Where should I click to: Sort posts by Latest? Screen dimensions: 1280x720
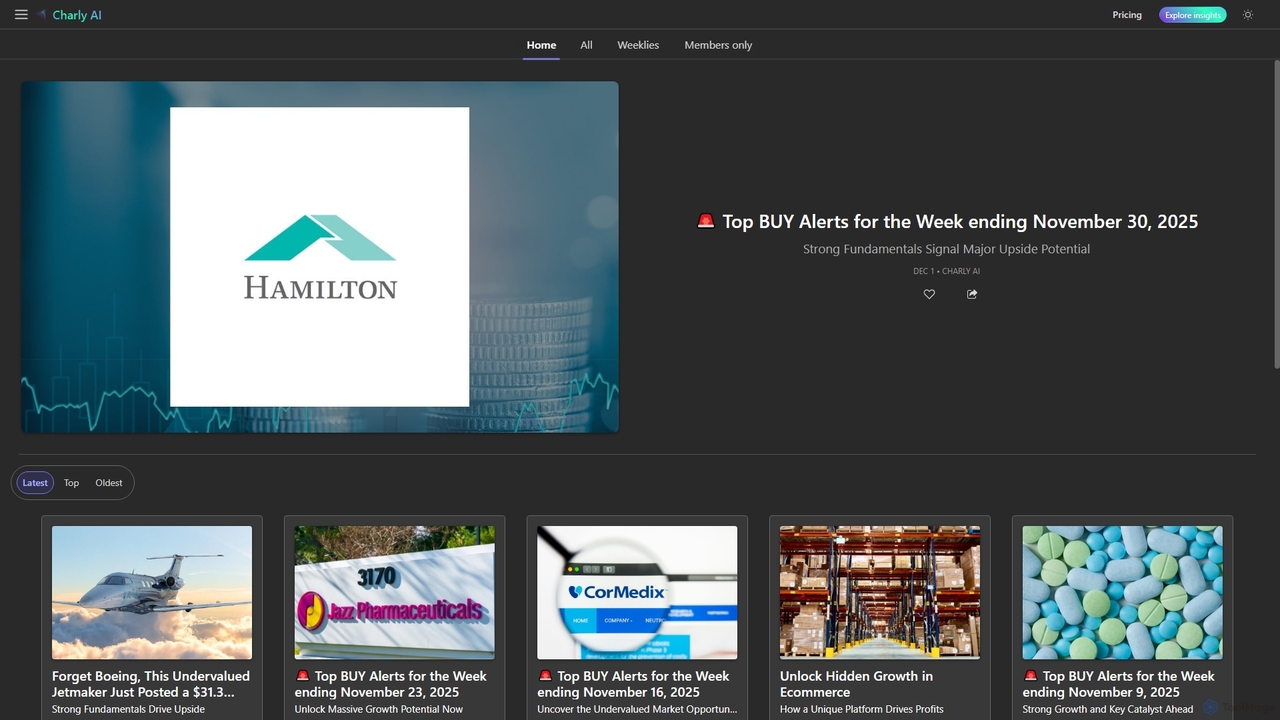(x=35, y=483)
